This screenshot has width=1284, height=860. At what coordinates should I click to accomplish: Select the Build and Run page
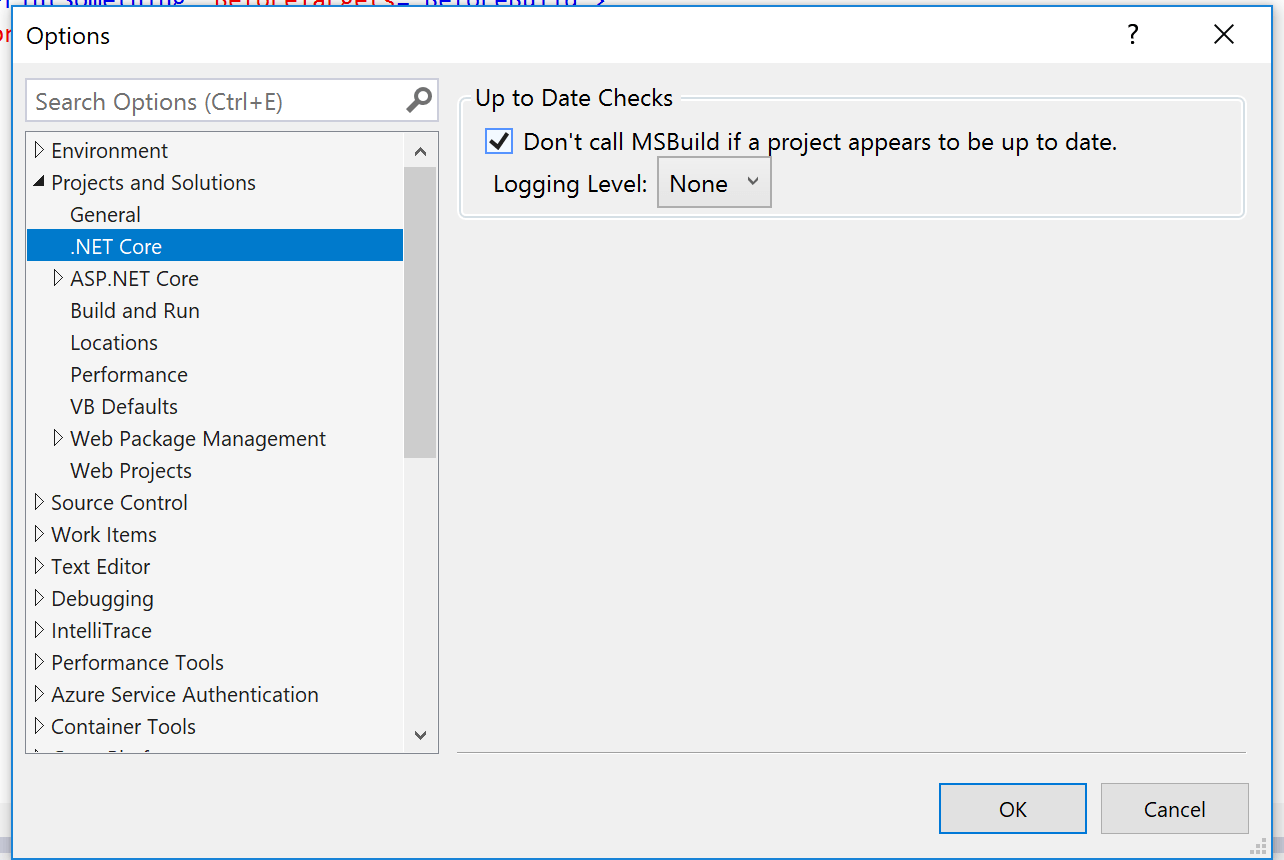(x=135, y=311)
